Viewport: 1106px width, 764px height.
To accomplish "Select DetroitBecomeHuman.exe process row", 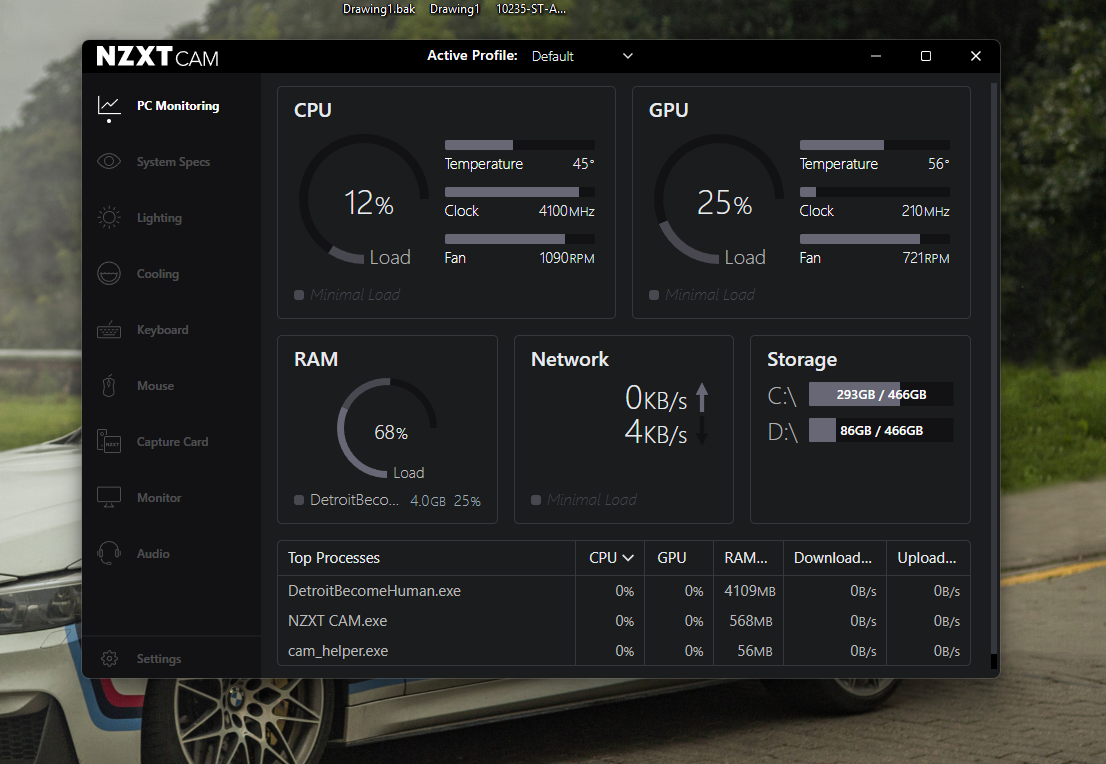I will tap(624, 591).
